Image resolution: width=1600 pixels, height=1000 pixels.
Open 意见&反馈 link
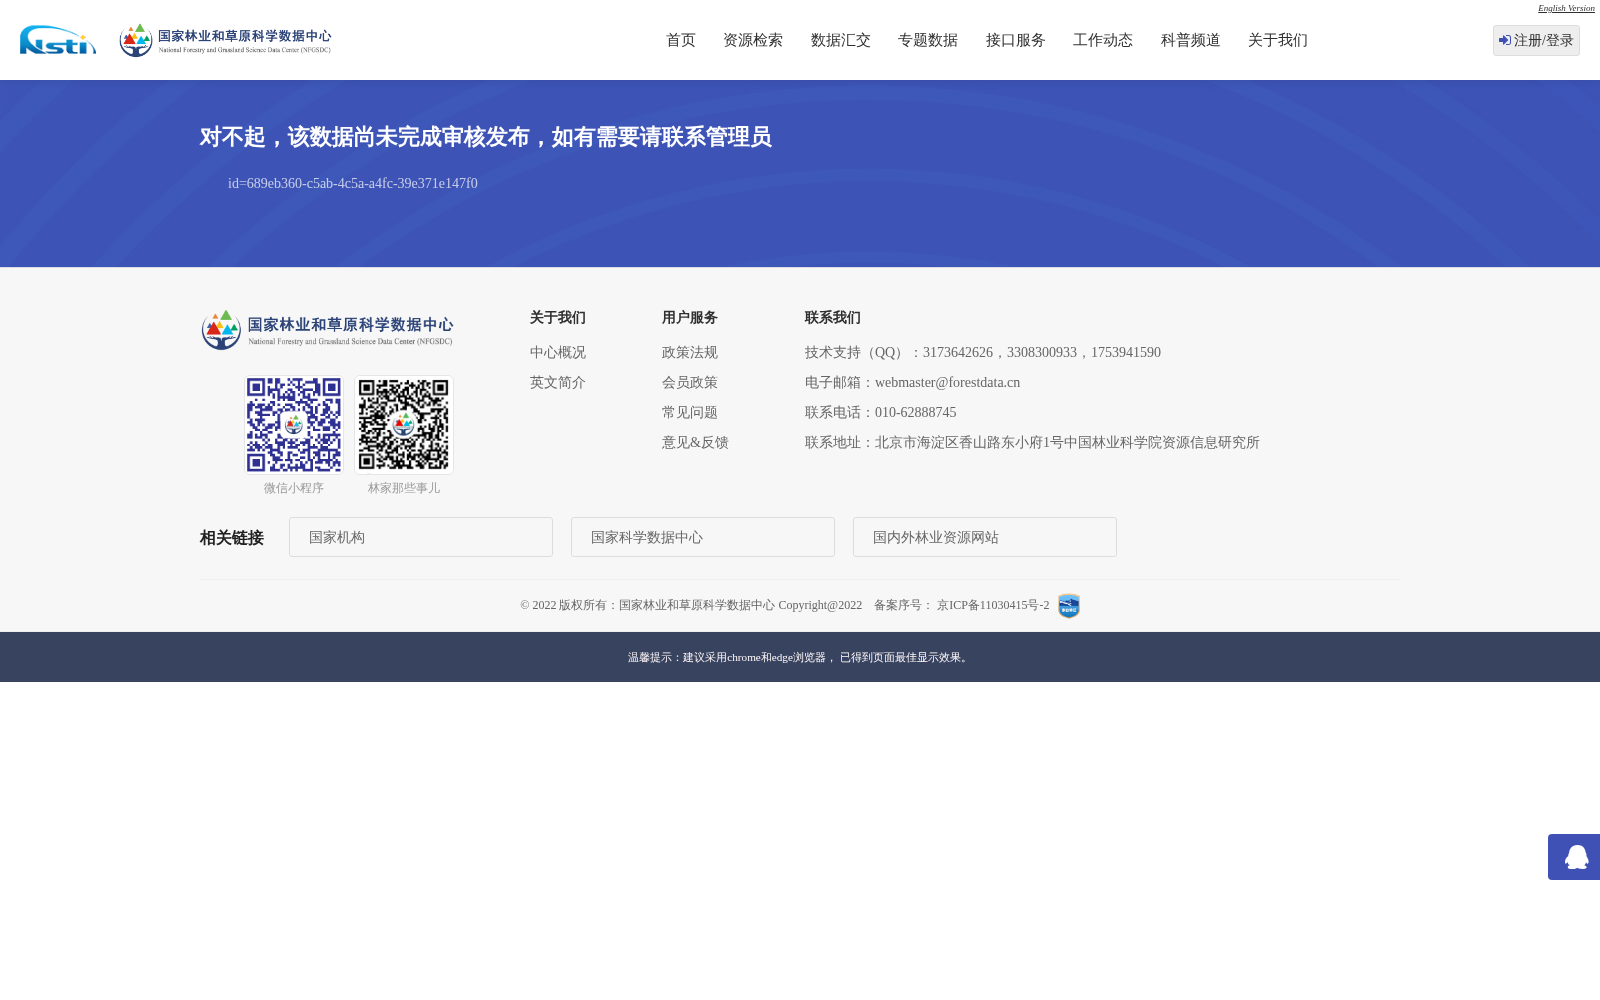(x=695, y=443)
